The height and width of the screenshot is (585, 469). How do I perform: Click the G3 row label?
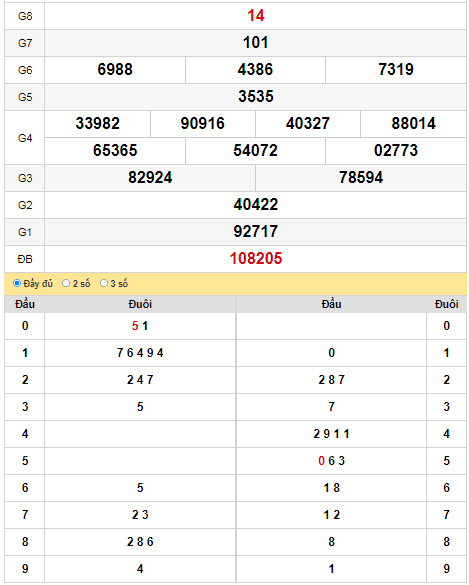[x=25, y=178]
